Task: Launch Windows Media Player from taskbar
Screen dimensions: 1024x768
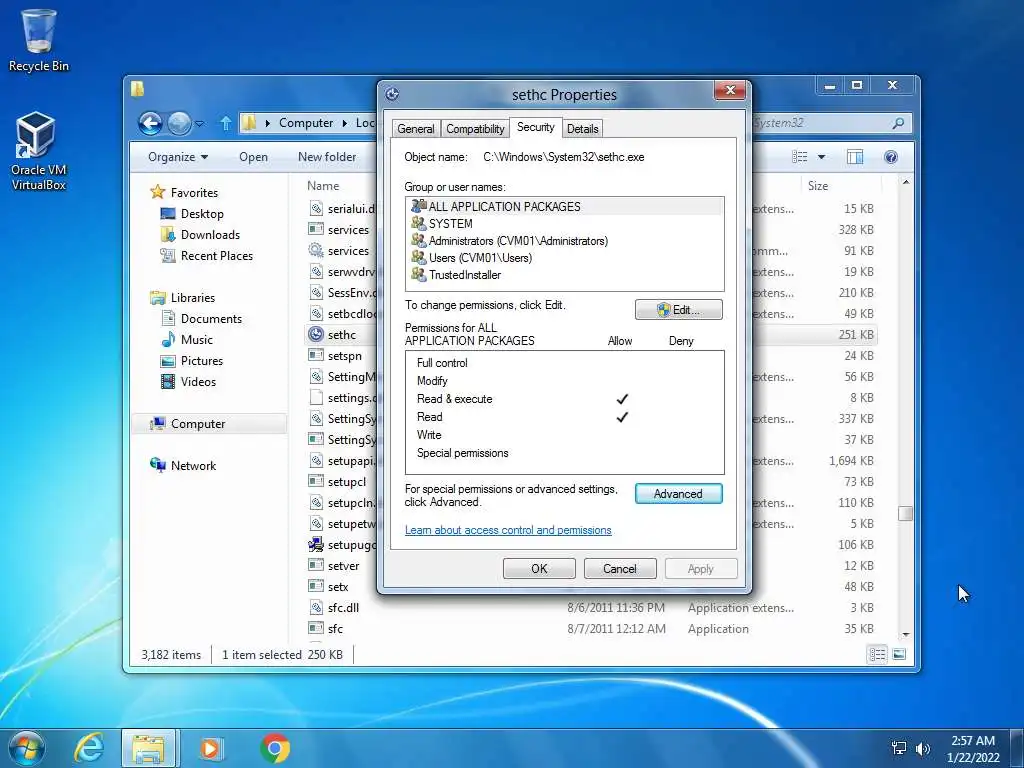Action: click(x=210, y=748)
